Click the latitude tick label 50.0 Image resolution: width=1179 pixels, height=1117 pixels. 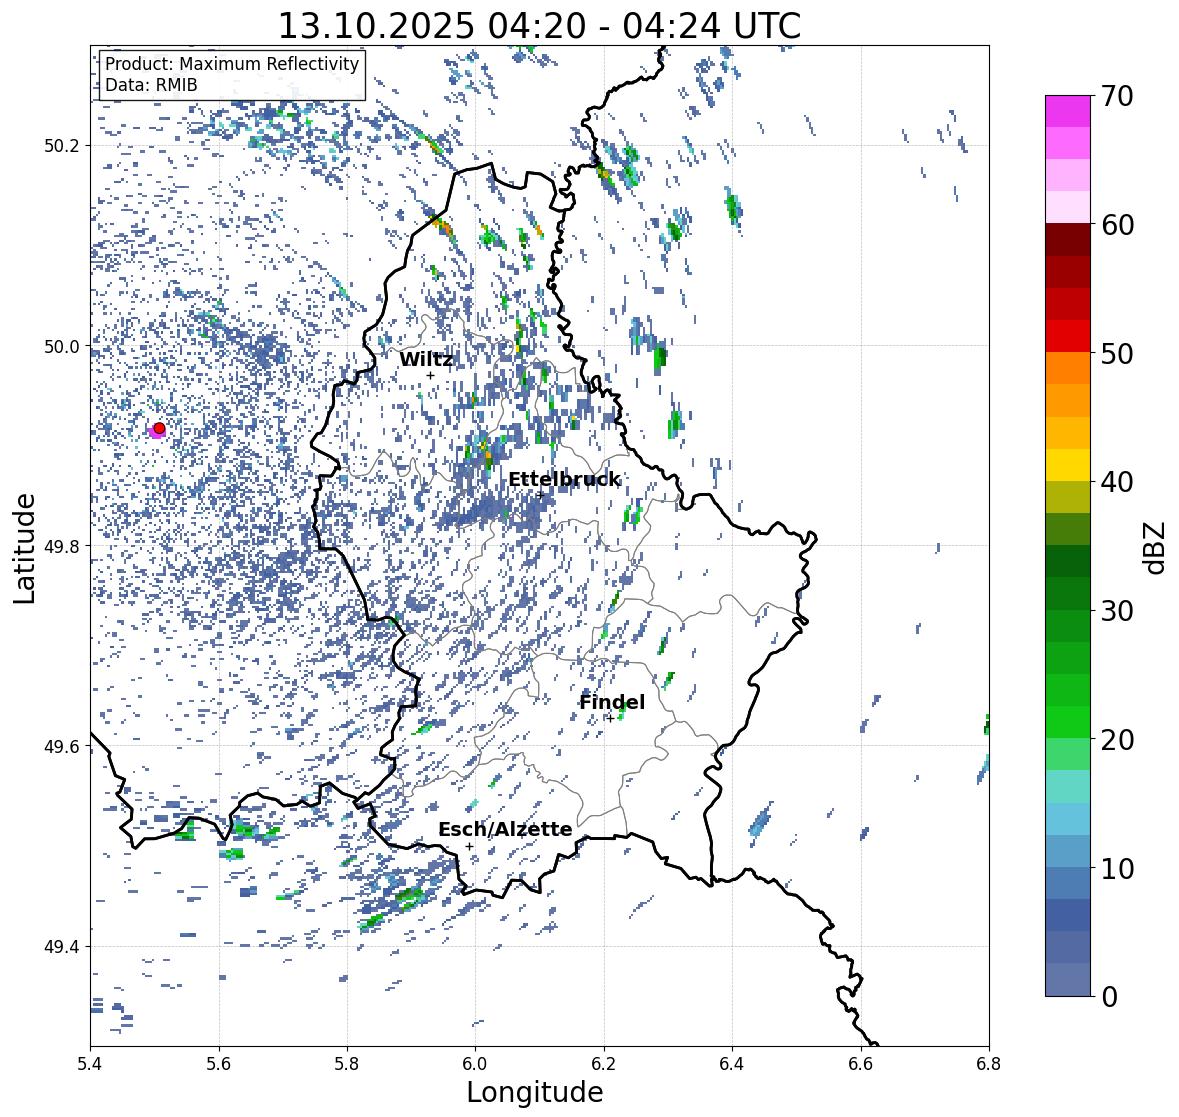pyautogui.click(x=62, y=347)
